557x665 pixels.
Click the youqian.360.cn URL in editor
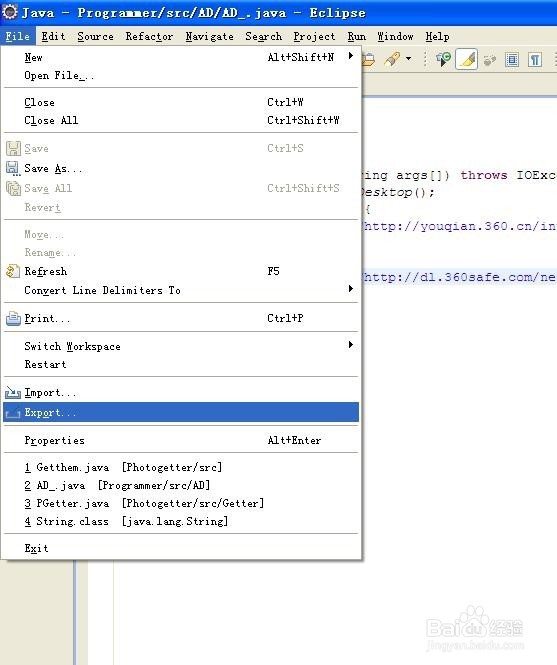click(x=460, y=226)
